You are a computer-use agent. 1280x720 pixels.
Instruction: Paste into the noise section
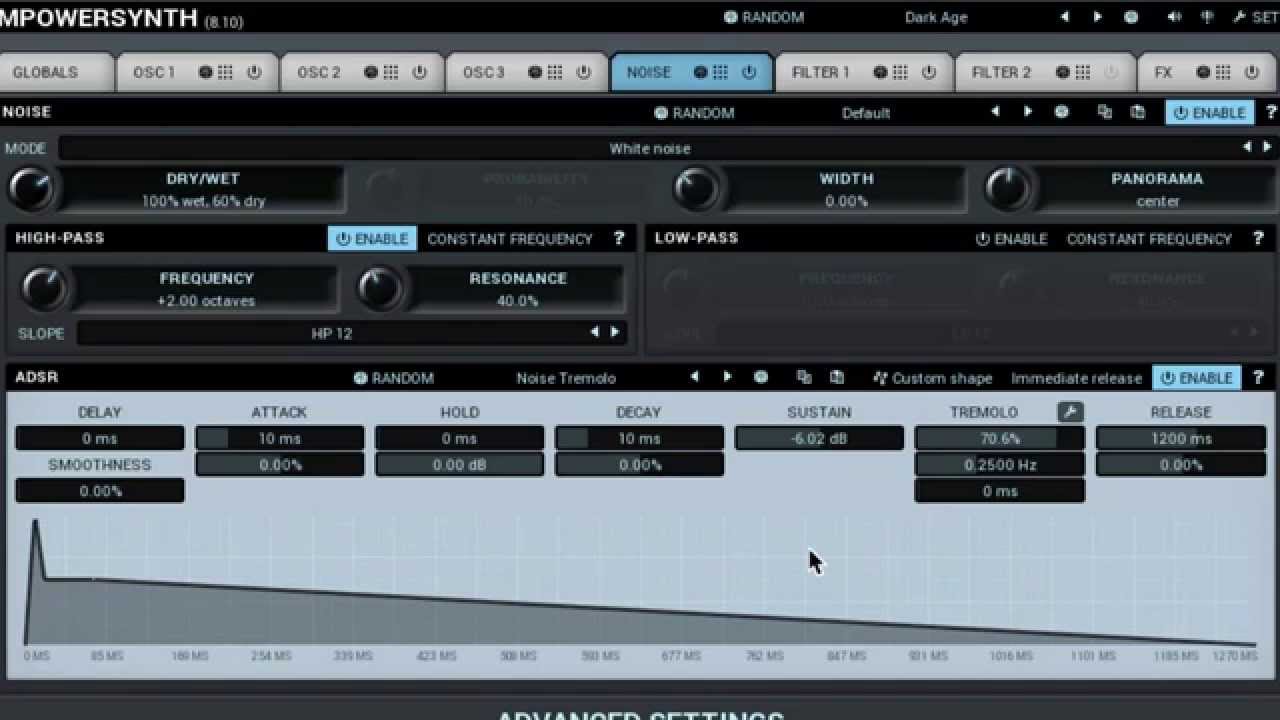tap(1137, 112)
